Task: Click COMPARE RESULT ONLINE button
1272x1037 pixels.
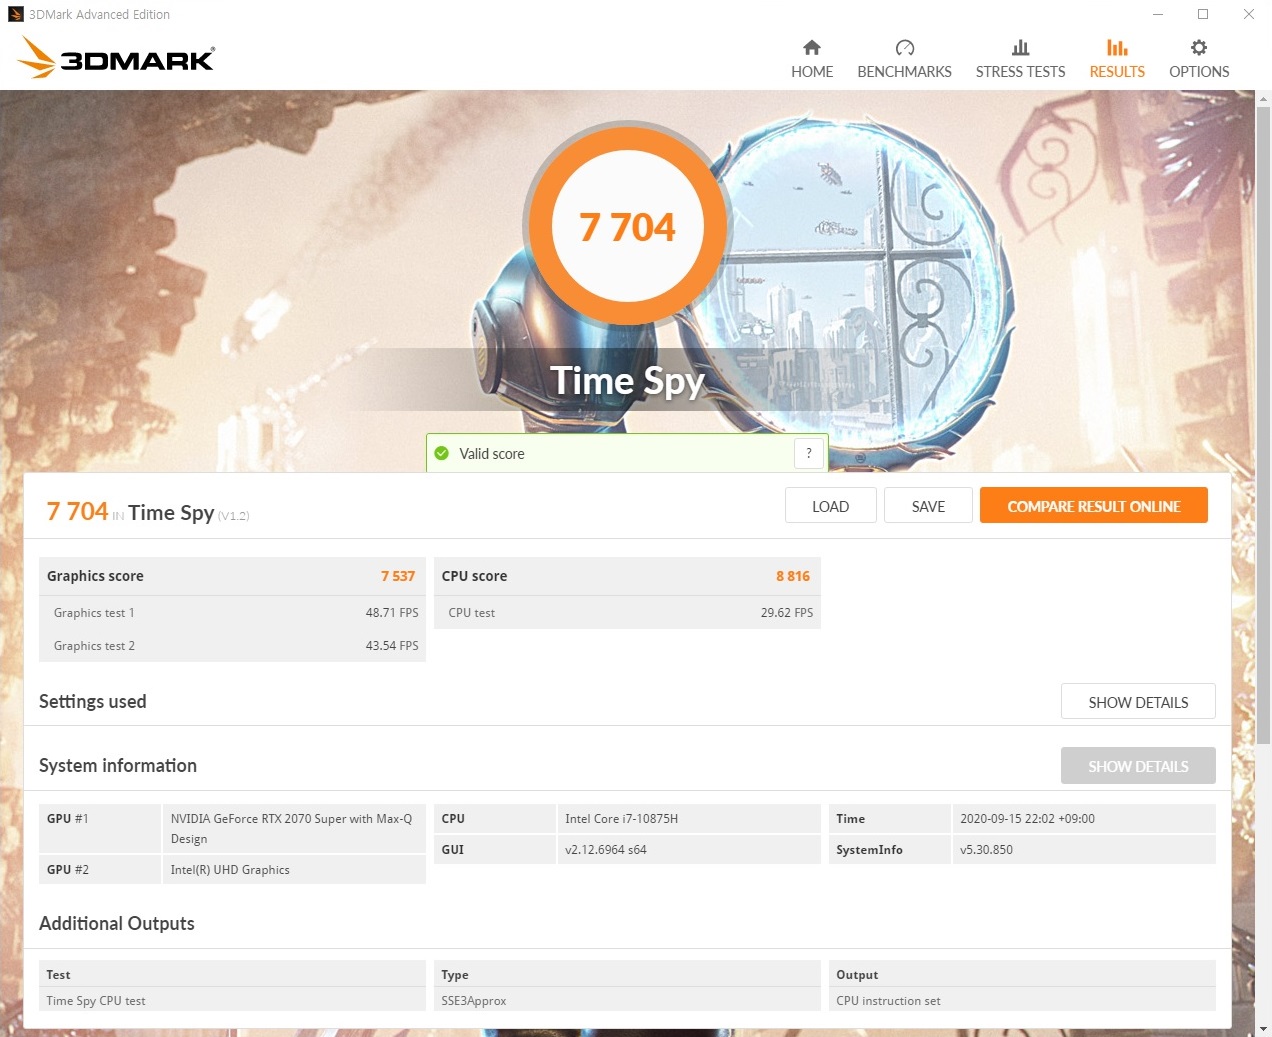Action: point(1094,506)
